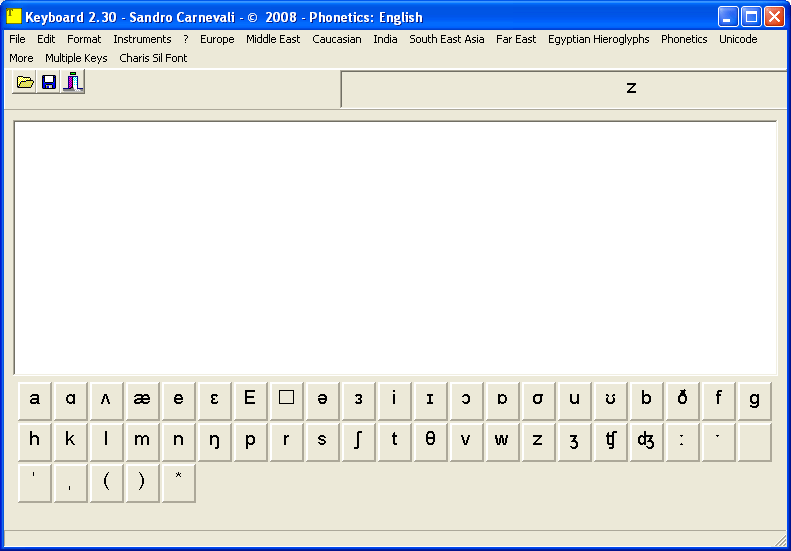Click the opening parenthesis key
Image resolution: width=791 pixels, height=551 pixels.
tap(106, 483)
